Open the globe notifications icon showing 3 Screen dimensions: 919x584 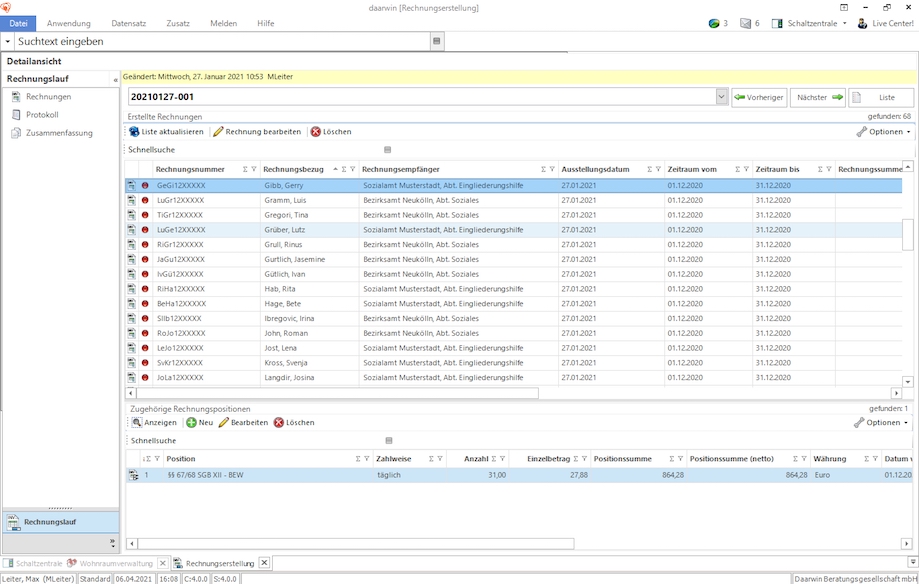click(x=714, y=23)
